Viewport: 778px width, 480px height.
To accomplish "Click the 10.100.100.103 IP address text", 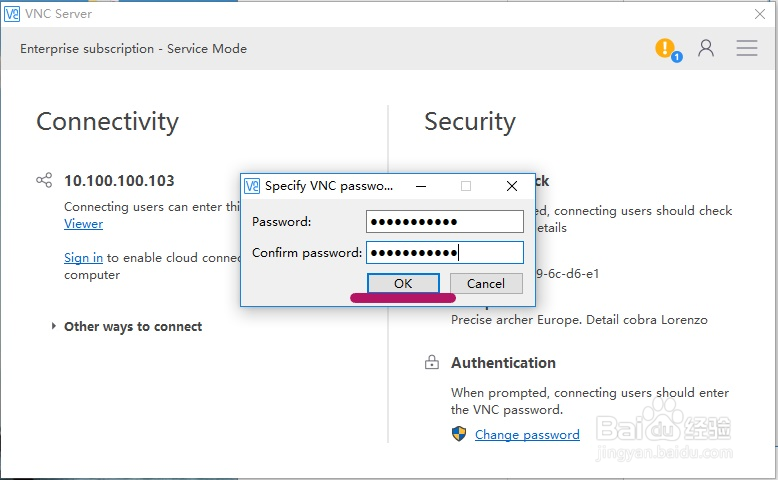I will click(x=119, y=181).
